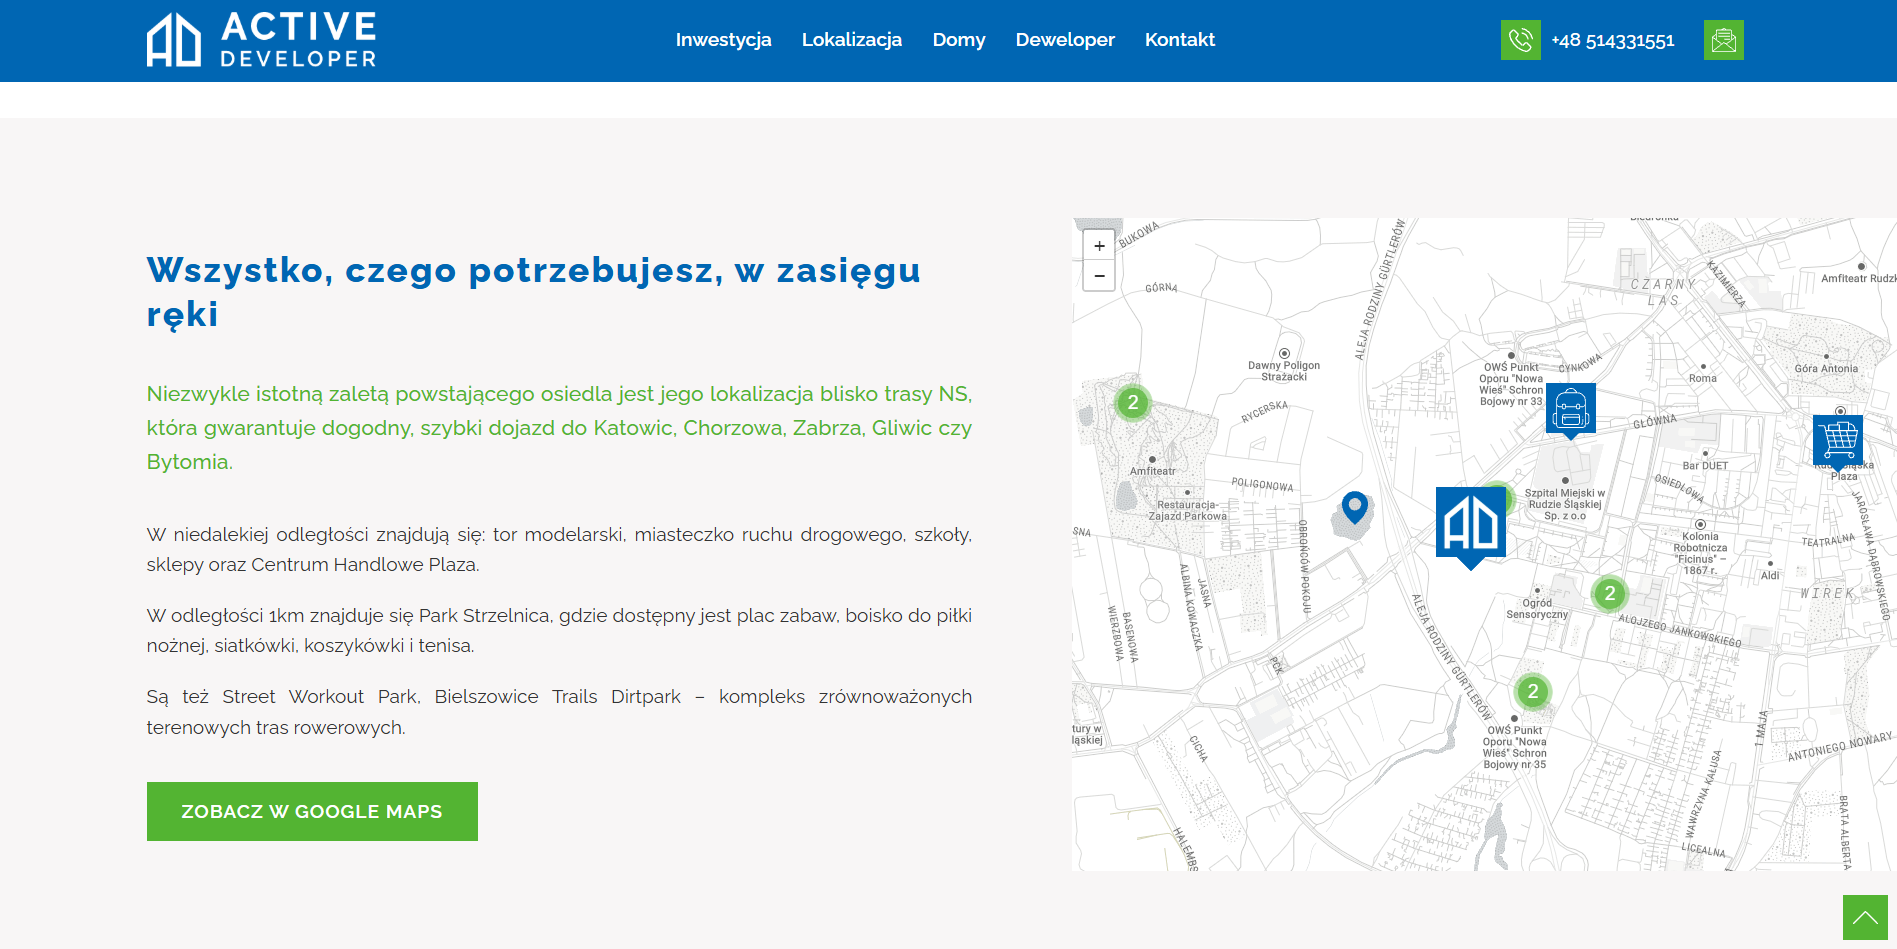This screenshot has width=1897, height=949.
Task: Click the 'Aldi' label on map
Action: (x=1770, y=576)
